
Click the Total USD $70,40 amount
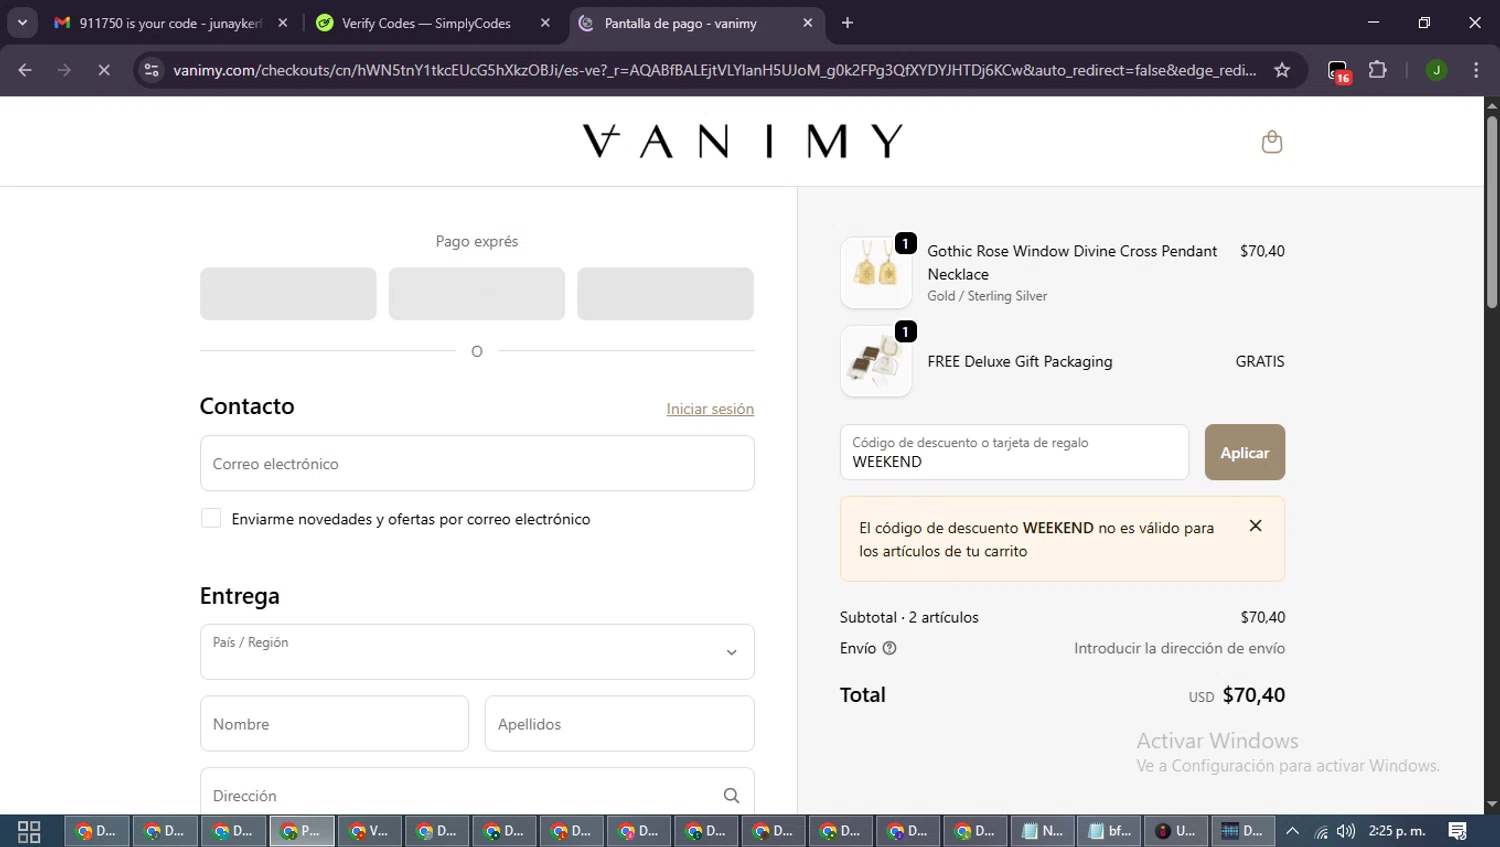[x=1237, y=695]
